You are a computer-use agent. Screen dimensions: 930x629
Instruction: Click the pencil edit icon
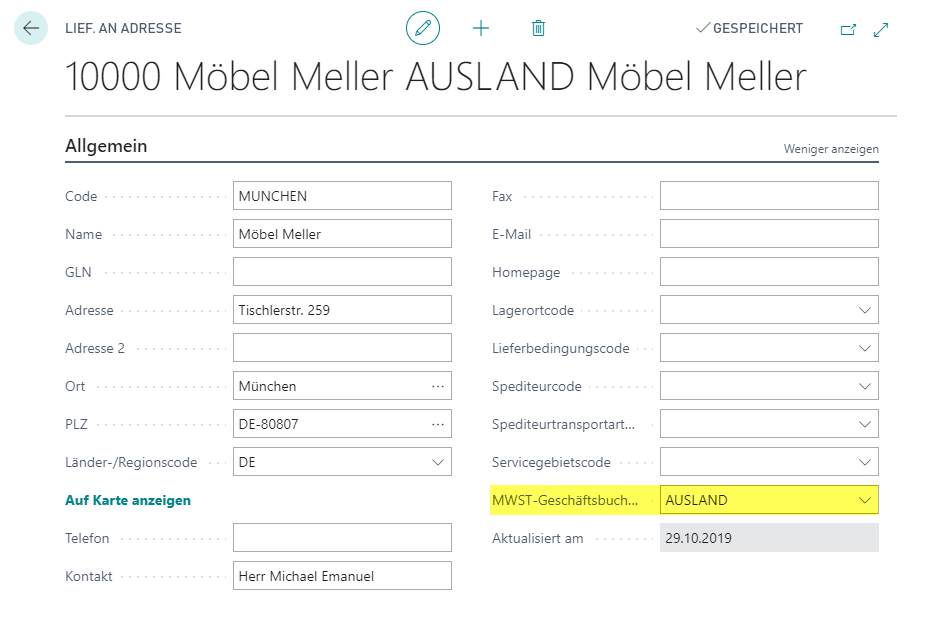(x=423, y=28)
